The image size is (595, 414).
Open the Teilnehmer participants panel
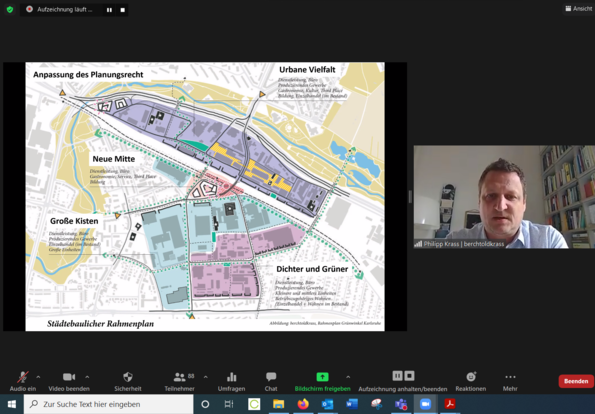tap(179, 381)
